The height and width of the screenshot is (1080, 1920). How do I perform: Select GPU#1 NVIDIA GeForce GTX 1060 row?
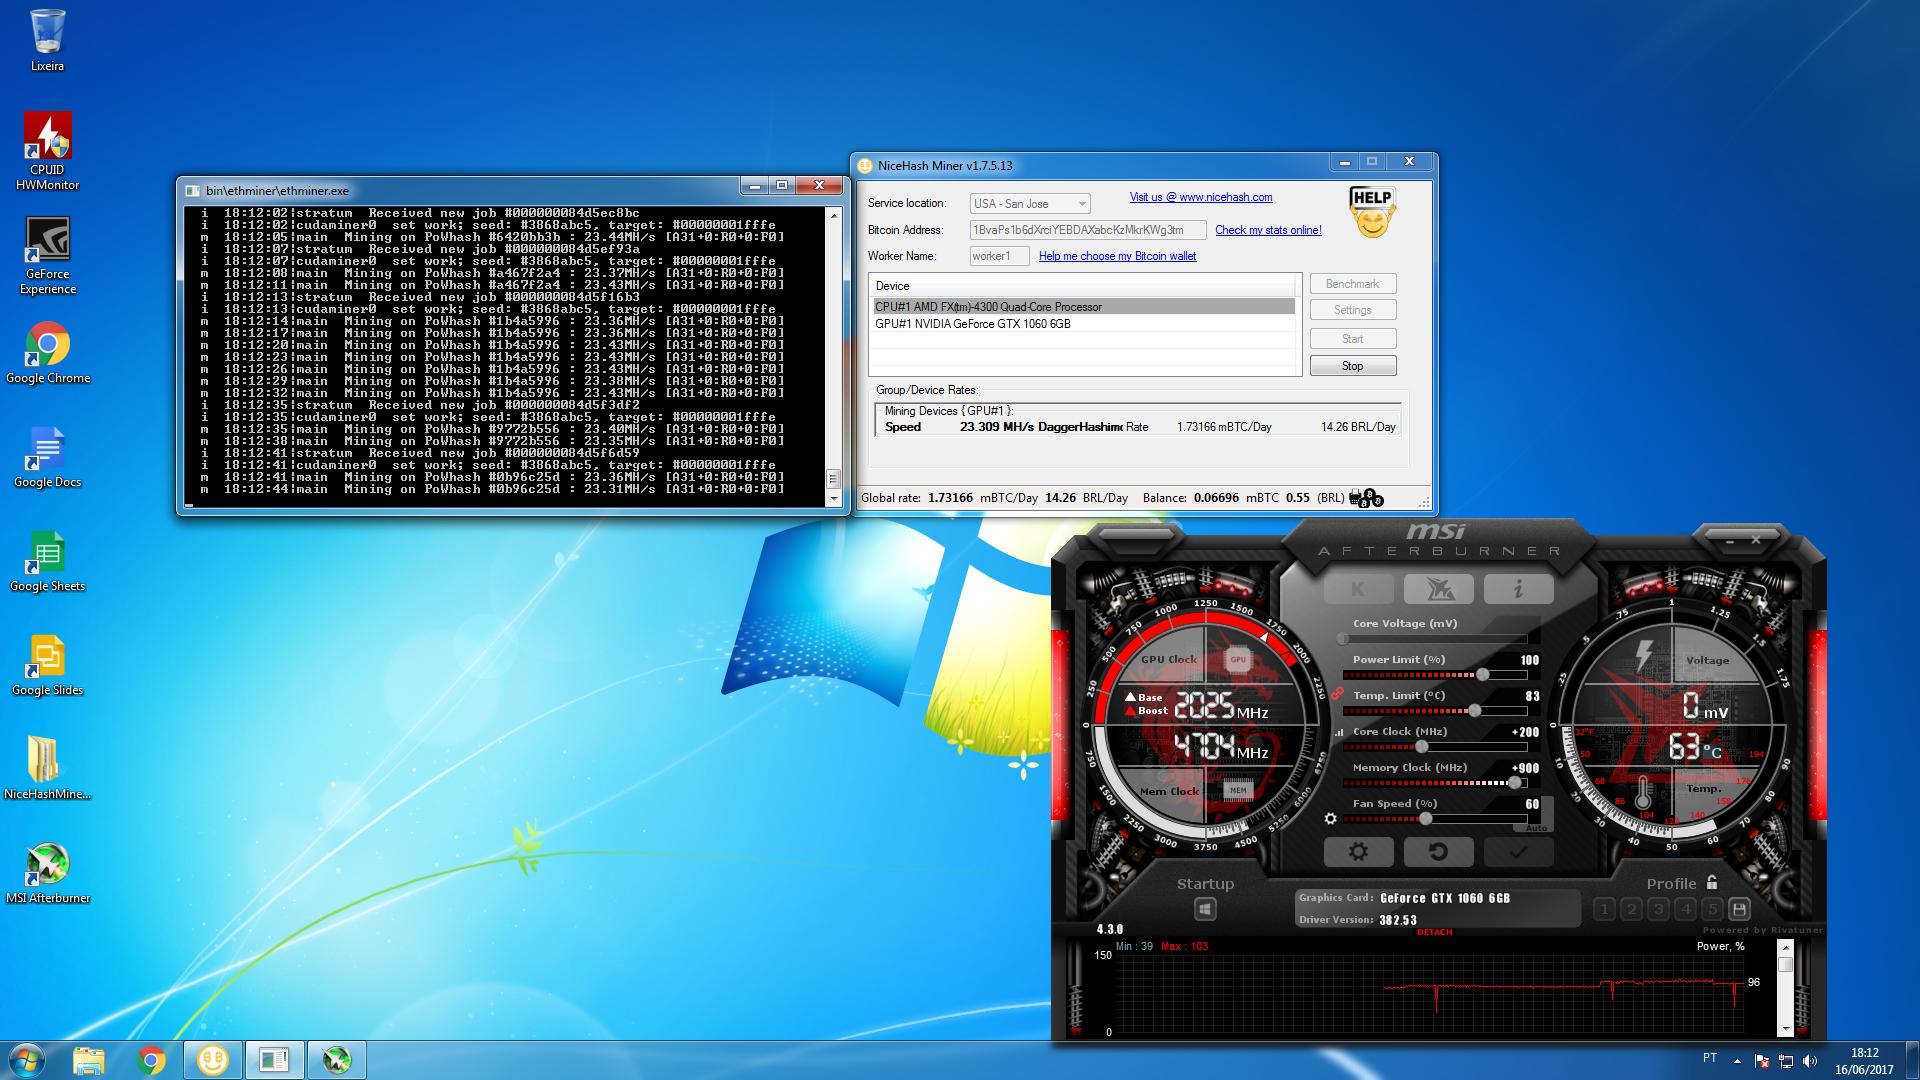click(x=1084, y=324)
